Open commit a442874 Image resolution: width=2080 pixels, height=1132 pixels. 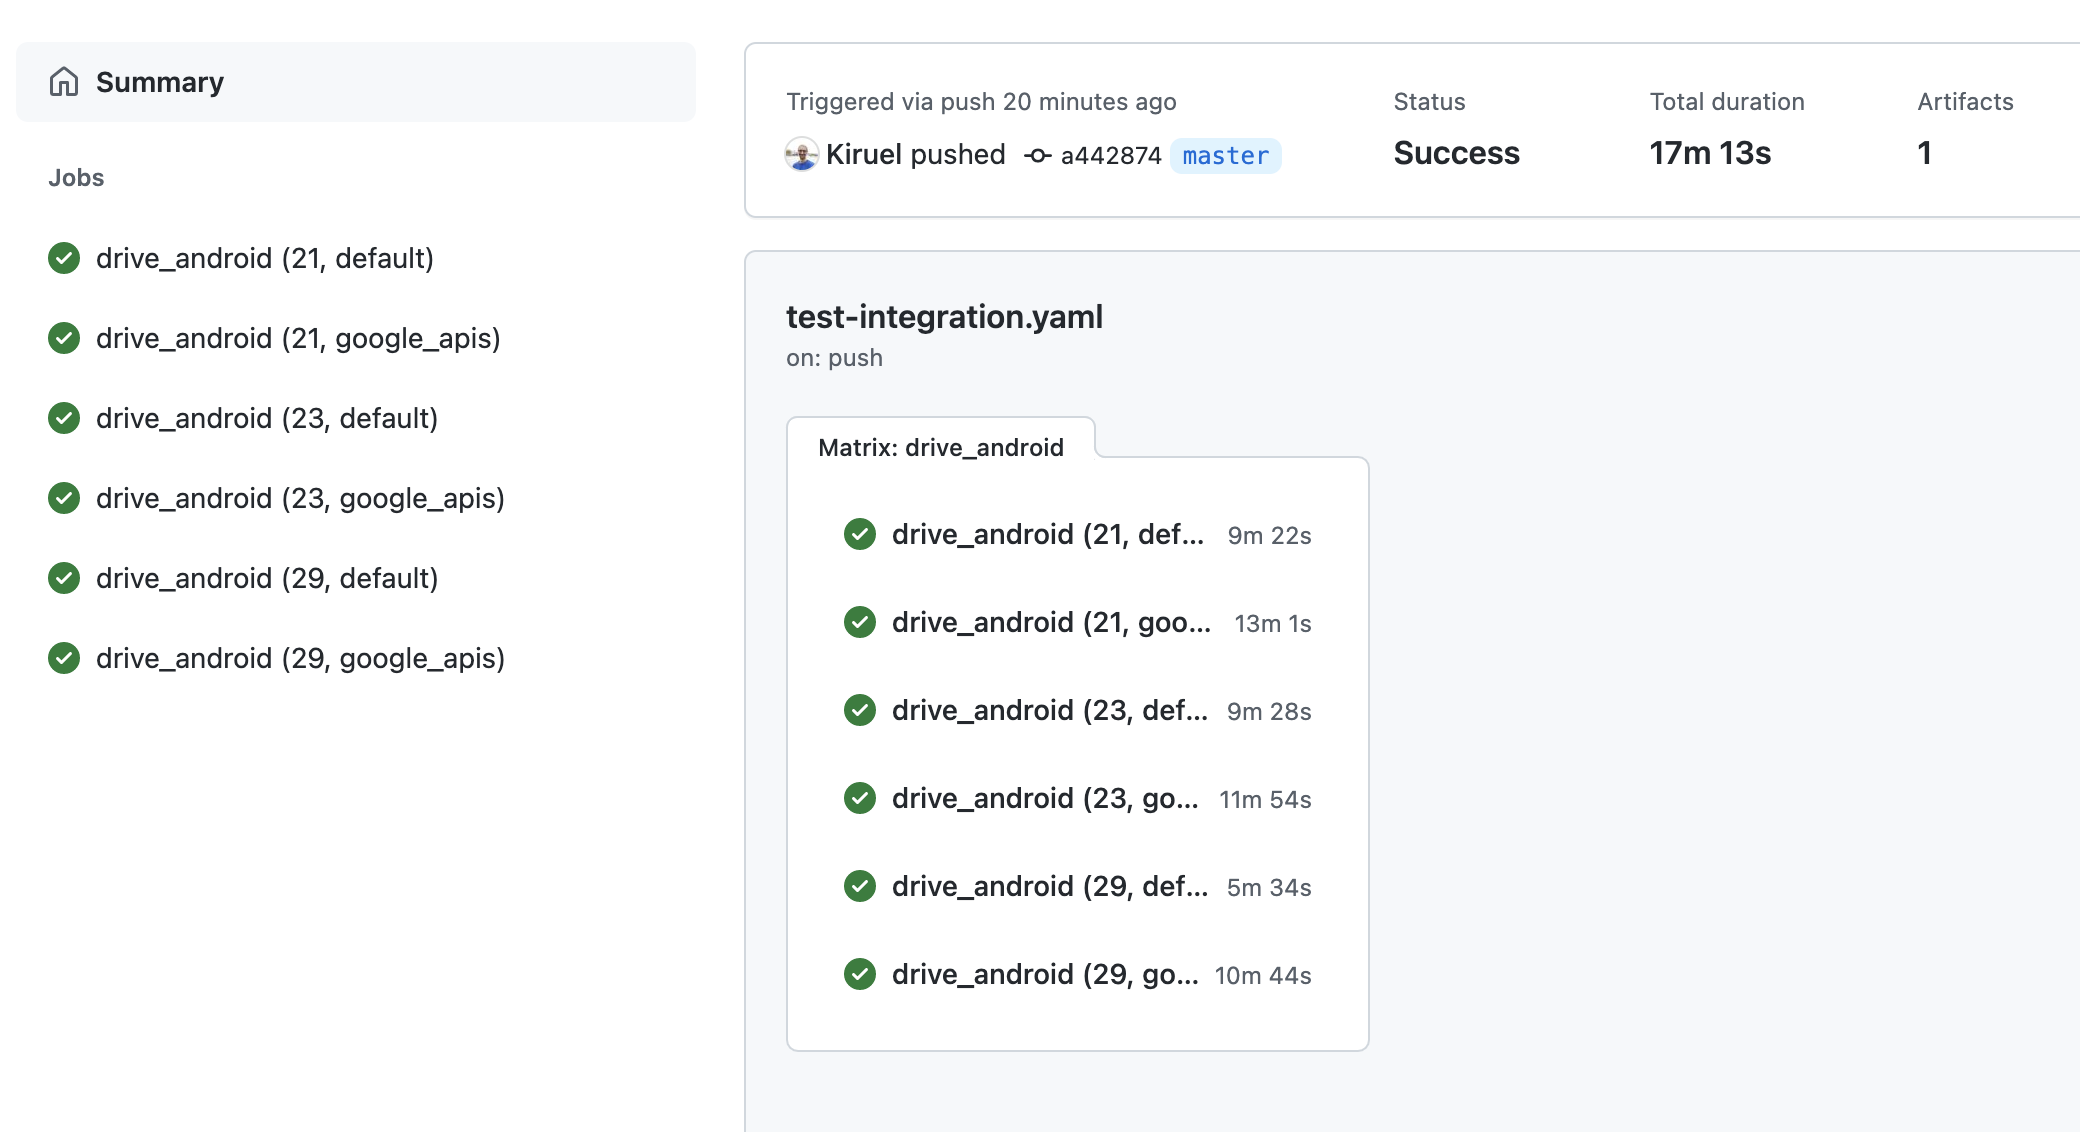1111,156
